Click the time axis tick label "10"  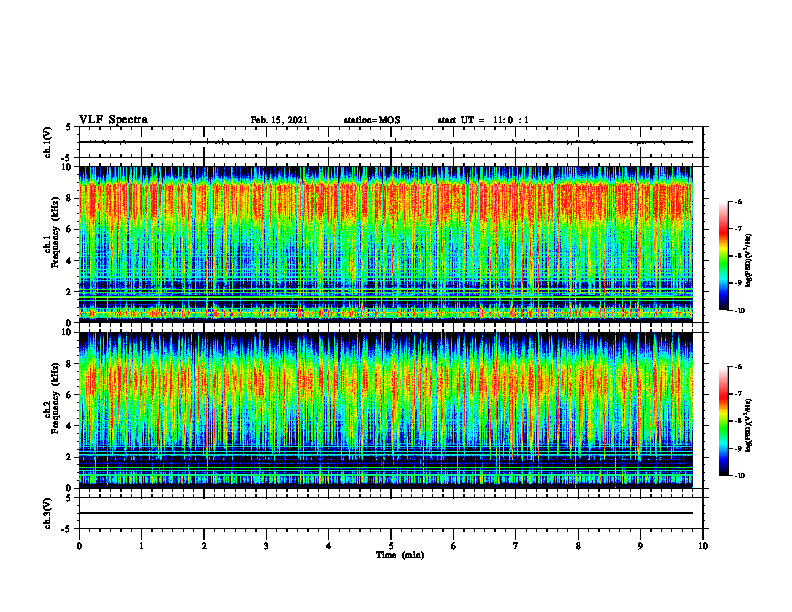(x=703, y=546)
